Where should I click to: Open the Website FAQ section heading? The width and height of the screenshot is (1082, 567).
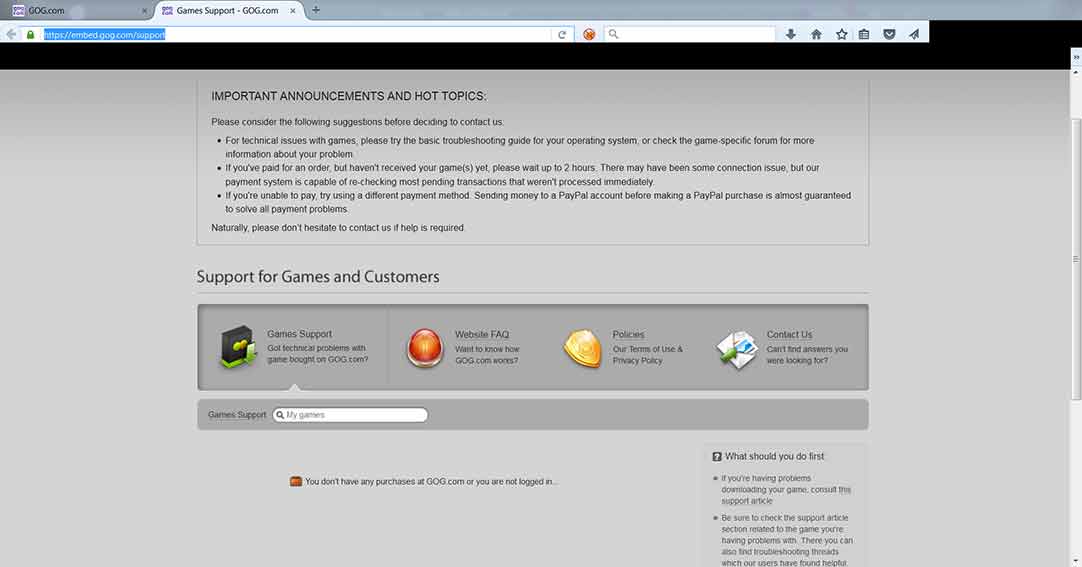coord(482,334)
